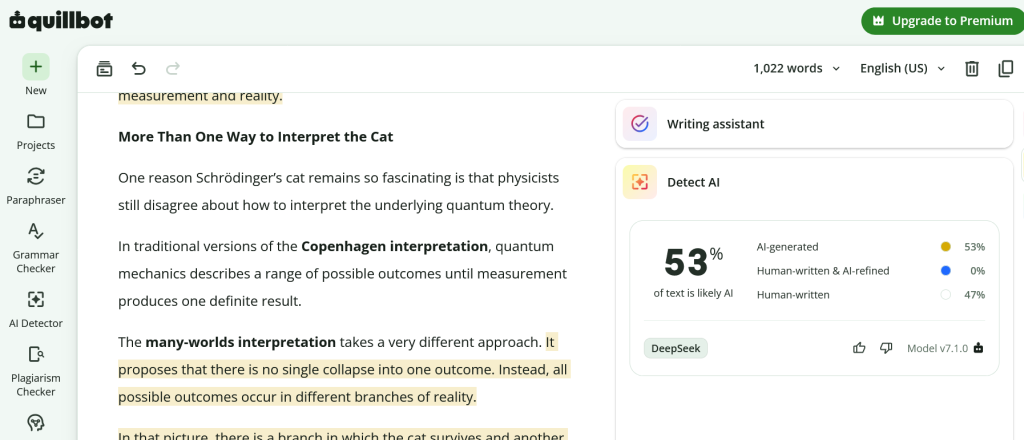The height and width of the screenshot is (440, 1024).
Task: Open the Projects folder icon
Action: tap(36, 121)
